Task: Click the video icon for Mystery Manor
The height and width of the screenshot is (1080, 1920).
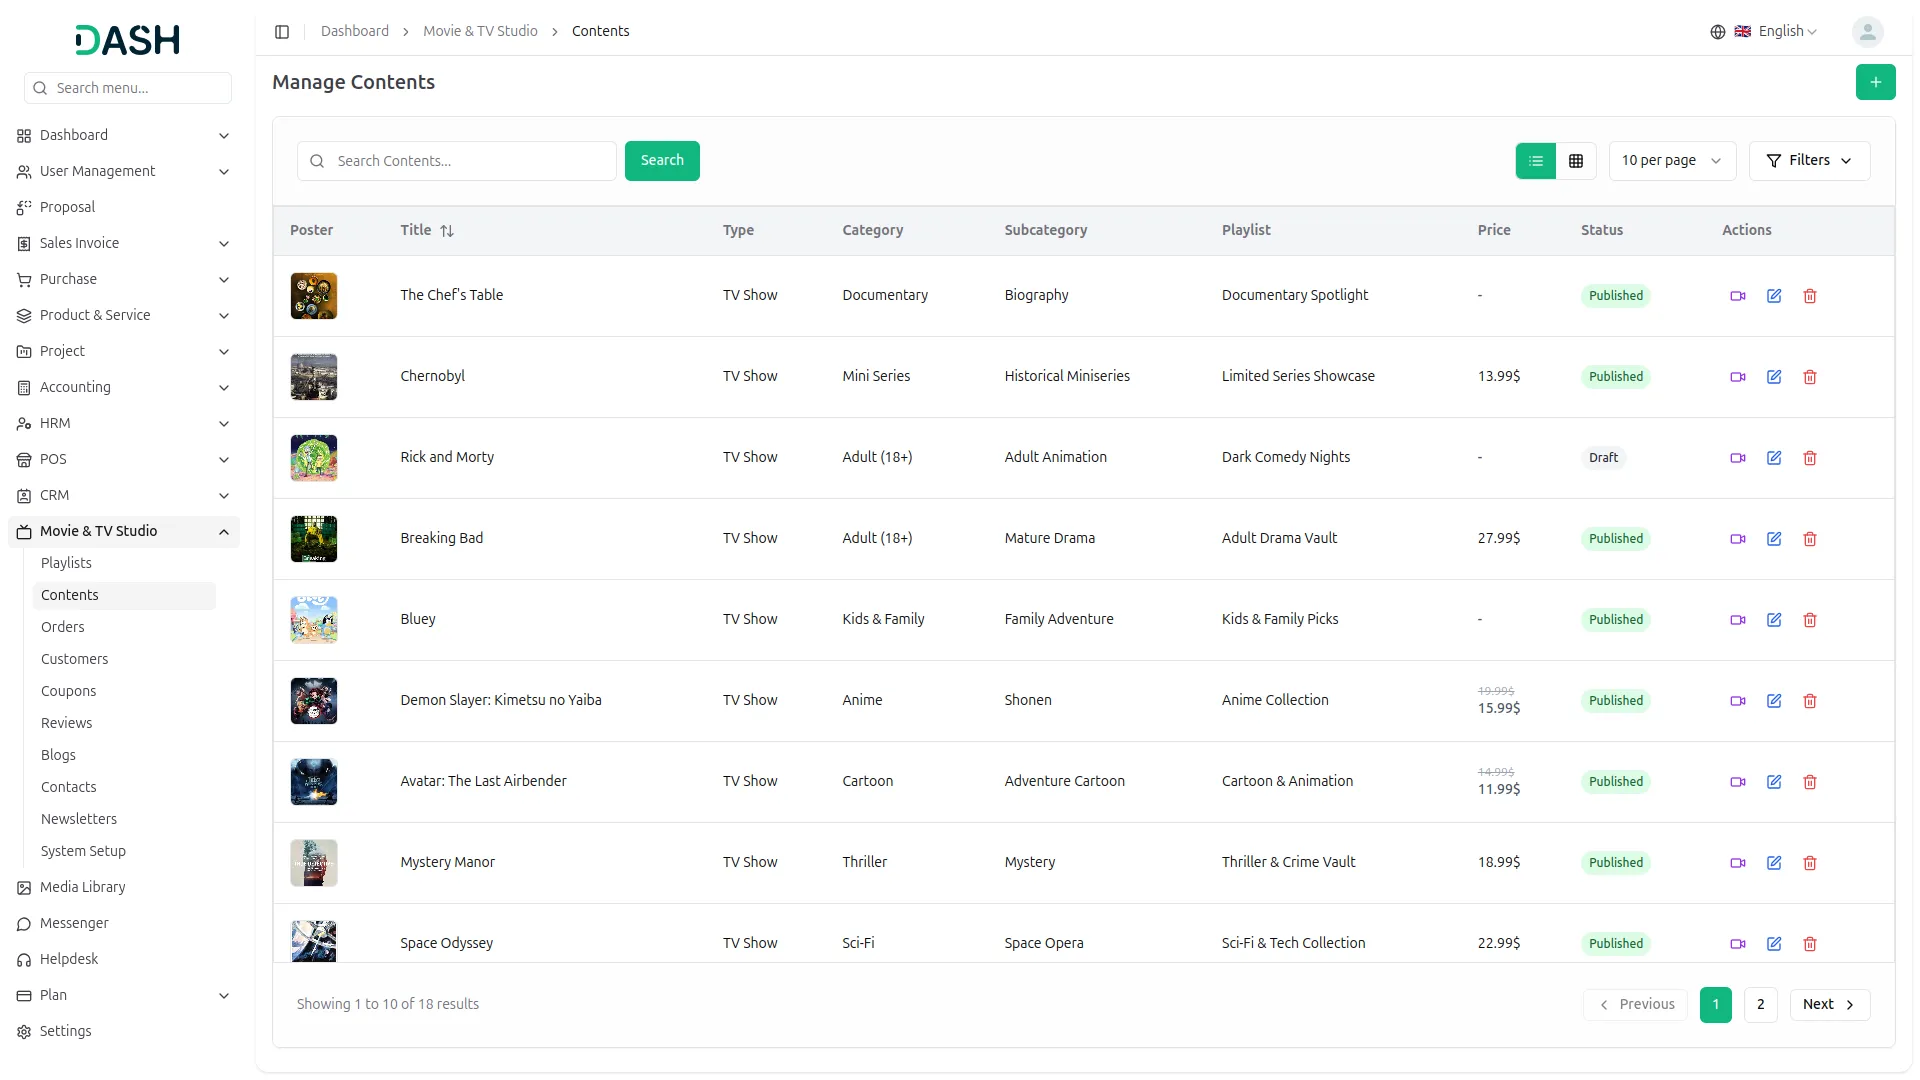Action: (1738, 863)
